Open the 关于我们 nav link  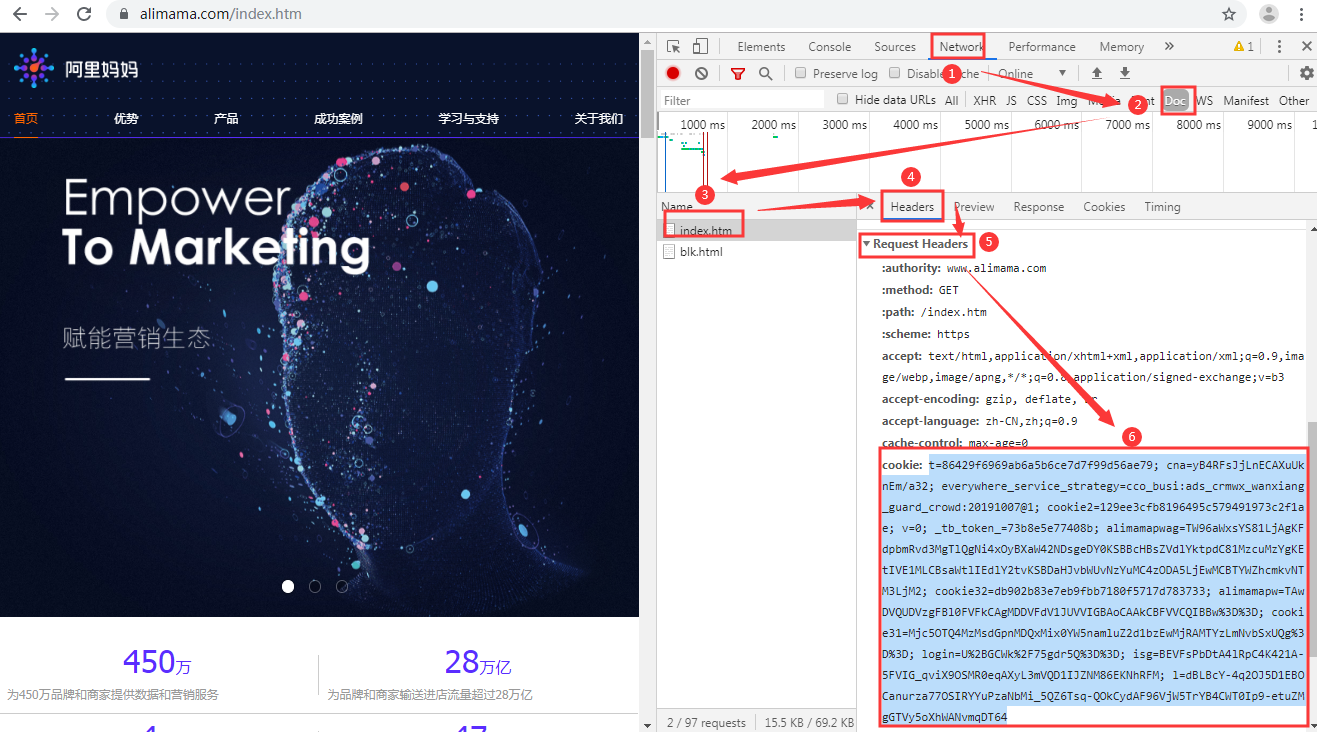[599, 118]
